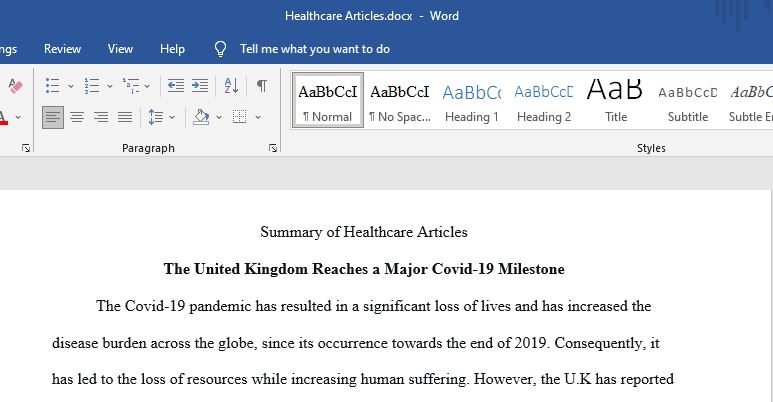Toggle Show/Hide paragraph marks
Screen dimensions: 773x402
click(x=262, y=86)
